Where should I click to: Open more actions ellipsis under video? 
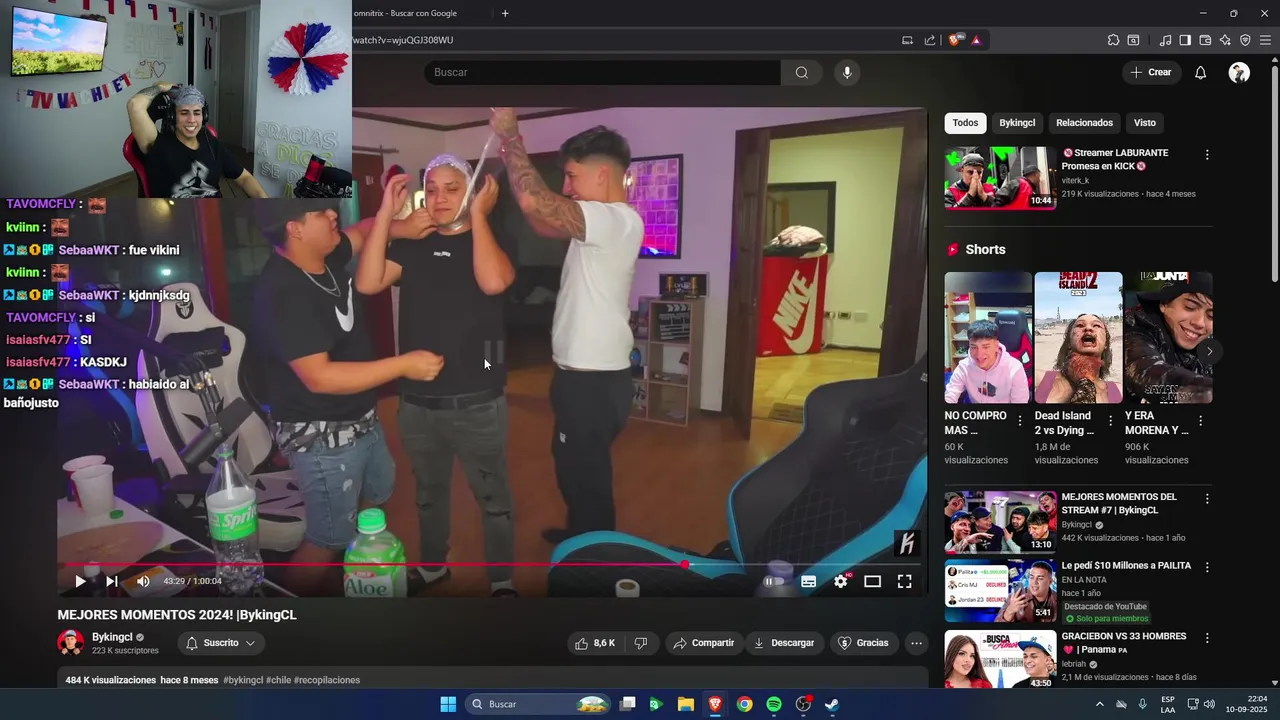click(x=916, y=643)
